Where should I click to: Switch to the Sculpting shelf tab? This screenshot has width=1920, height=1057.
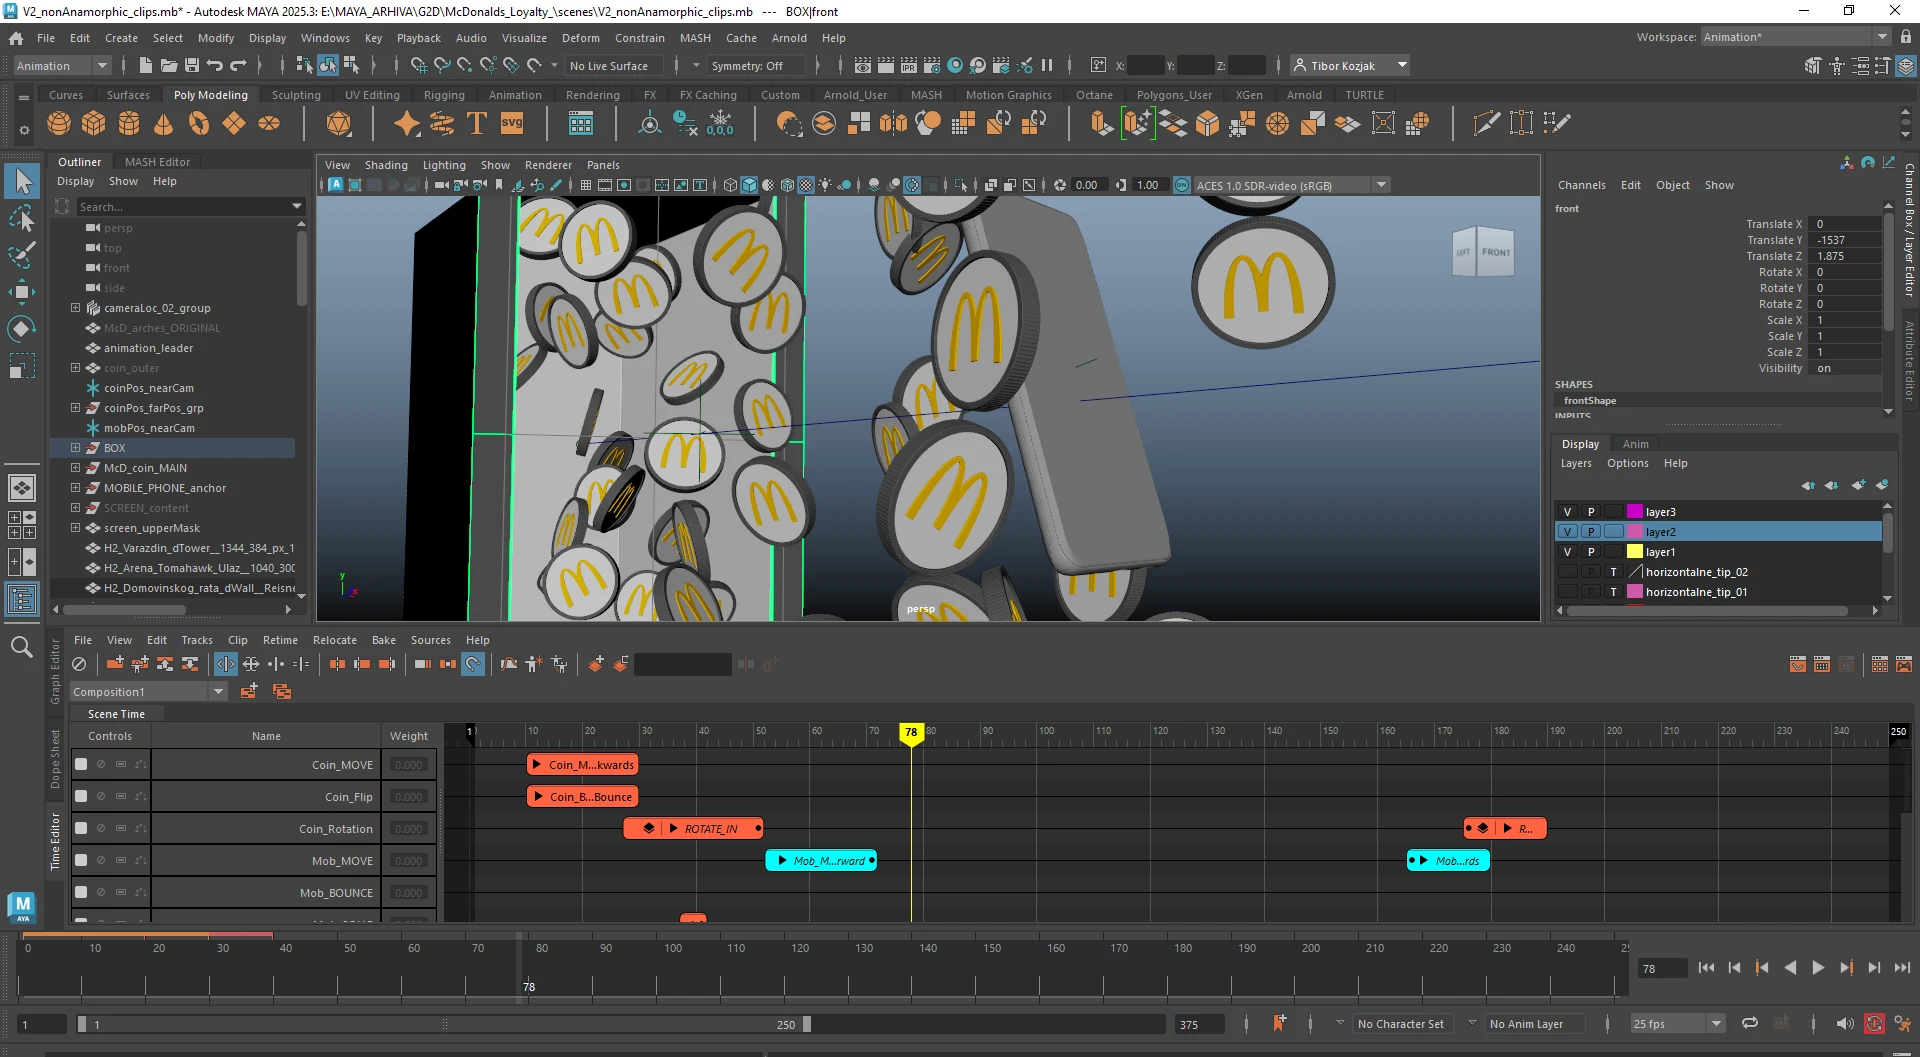(296, 95)
